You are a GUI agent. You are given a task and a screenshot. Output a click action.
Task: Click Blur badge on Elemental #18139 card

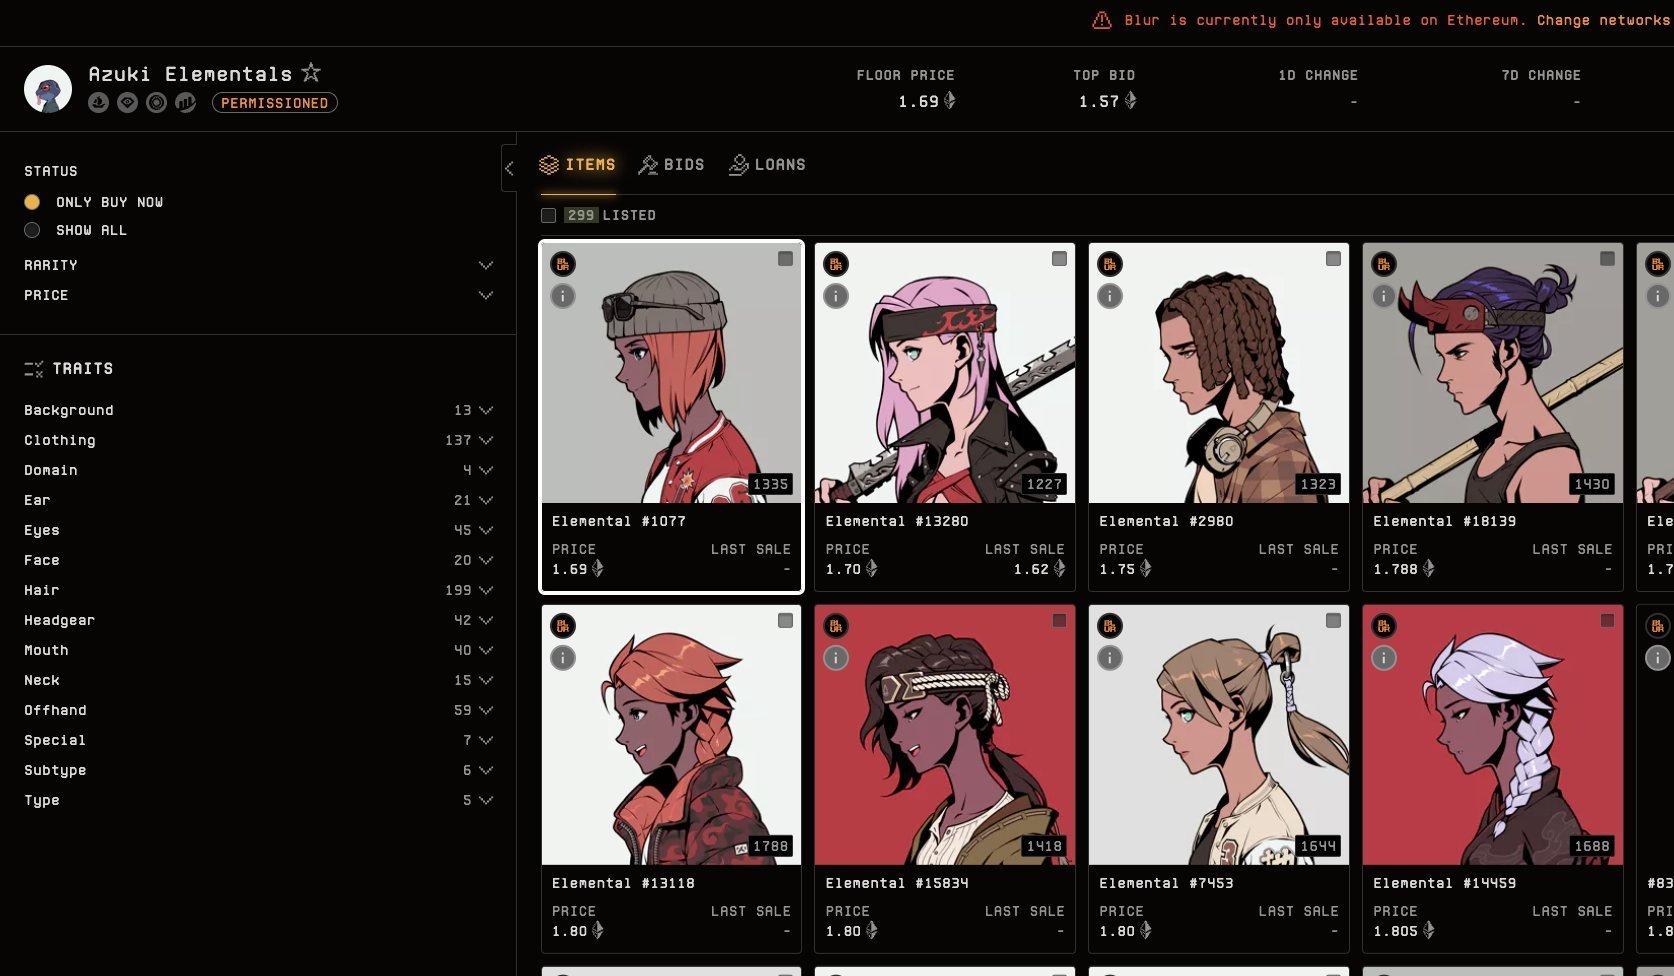[1384, 264]
